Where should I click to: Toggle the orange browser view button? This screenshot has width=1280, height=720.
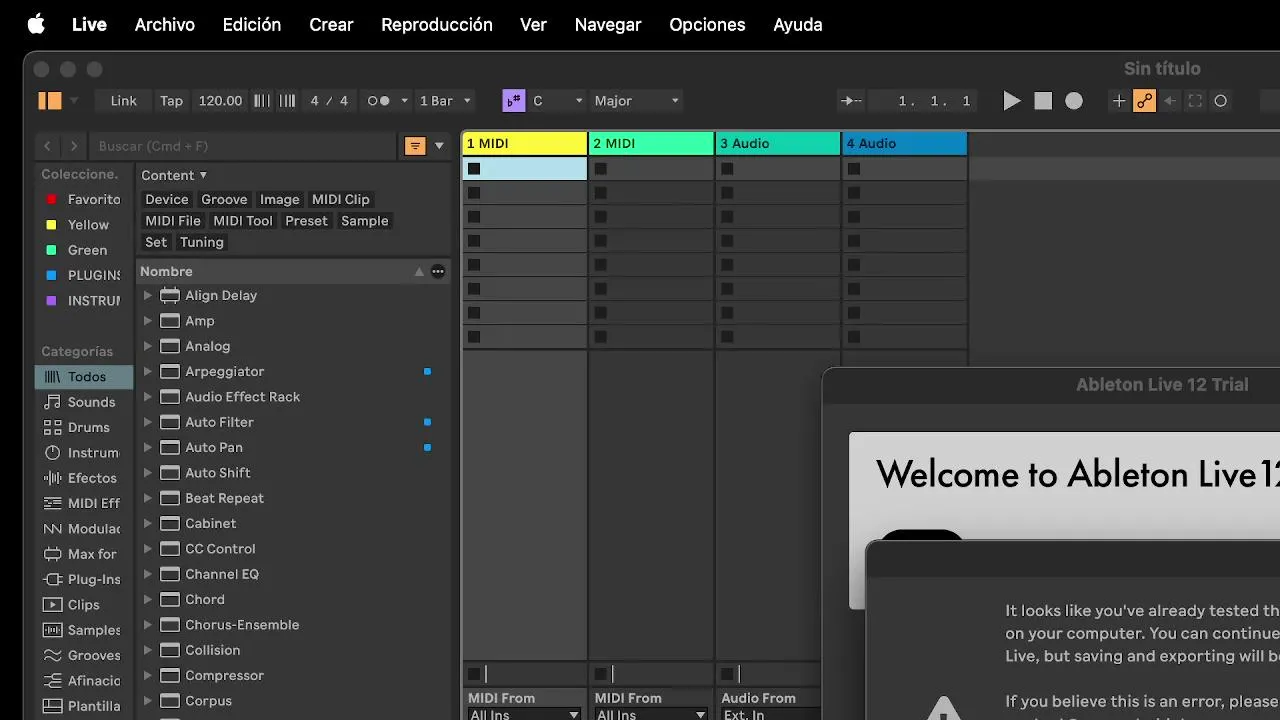pyautogui.click(x=50, y=101)
